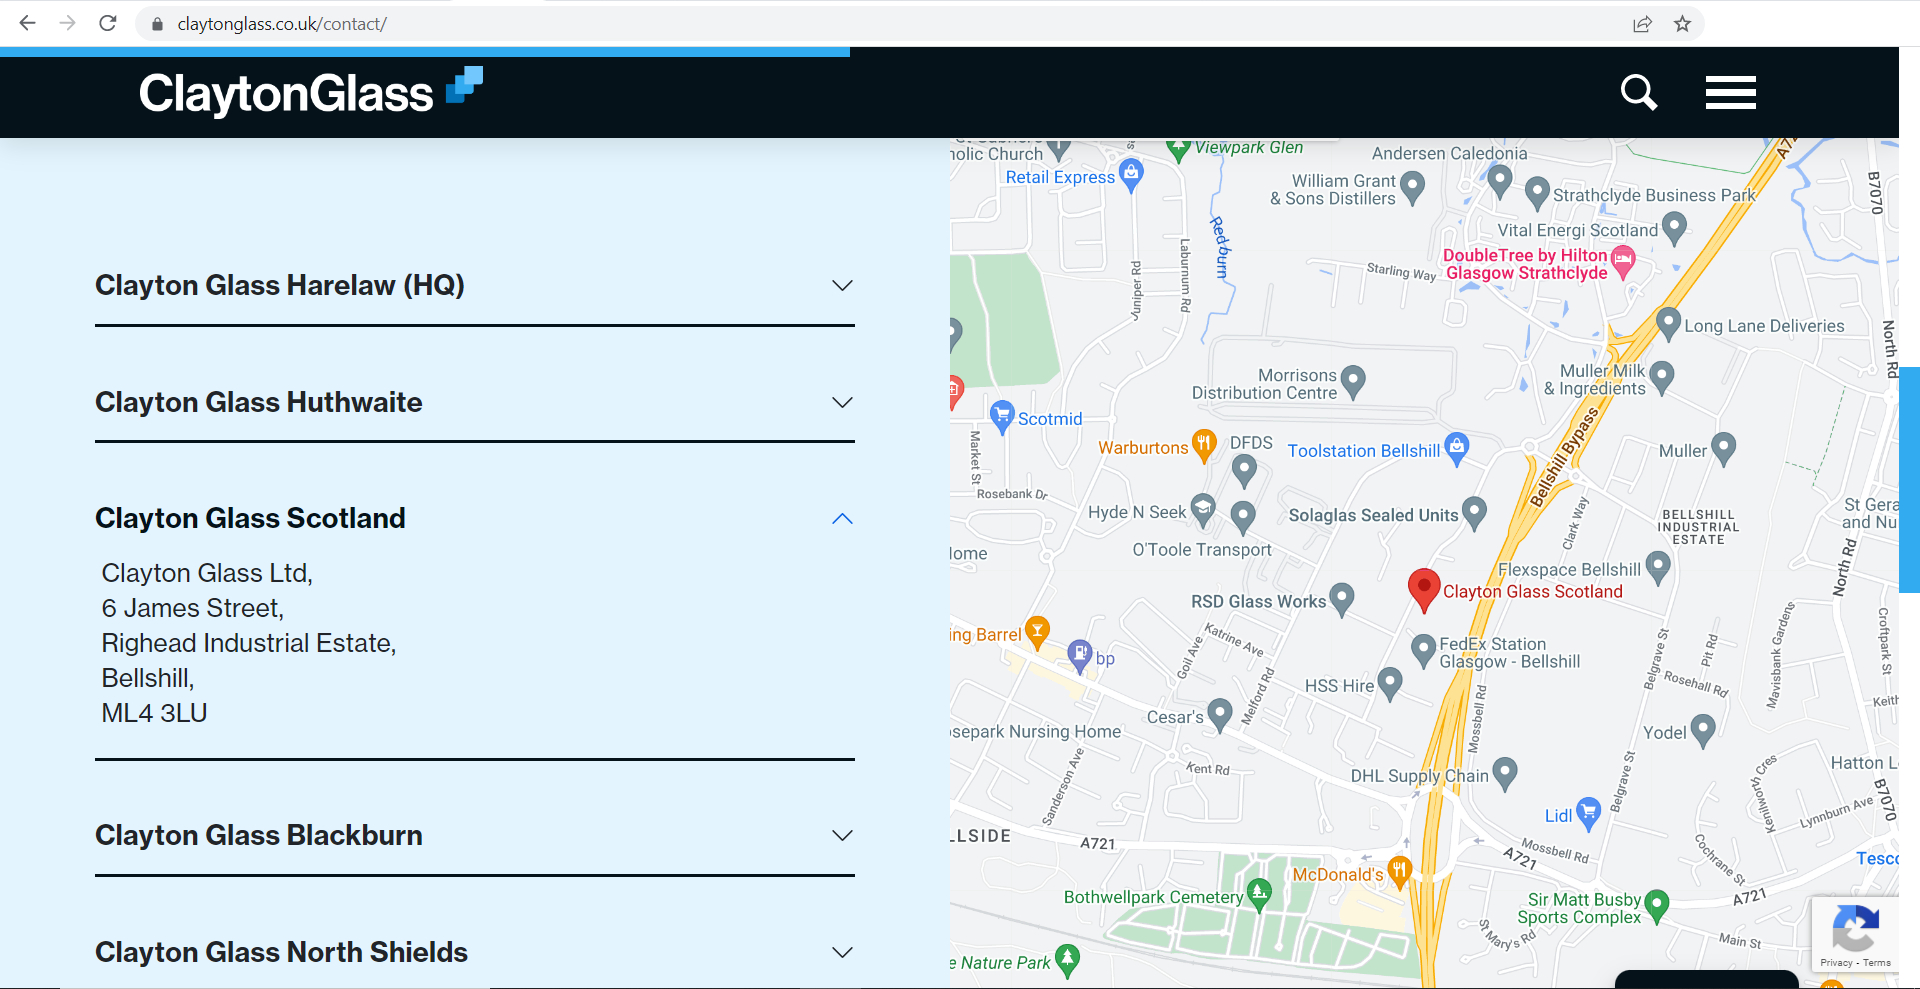
Task: Click the browser back arrow
Action: coord(27,23)
